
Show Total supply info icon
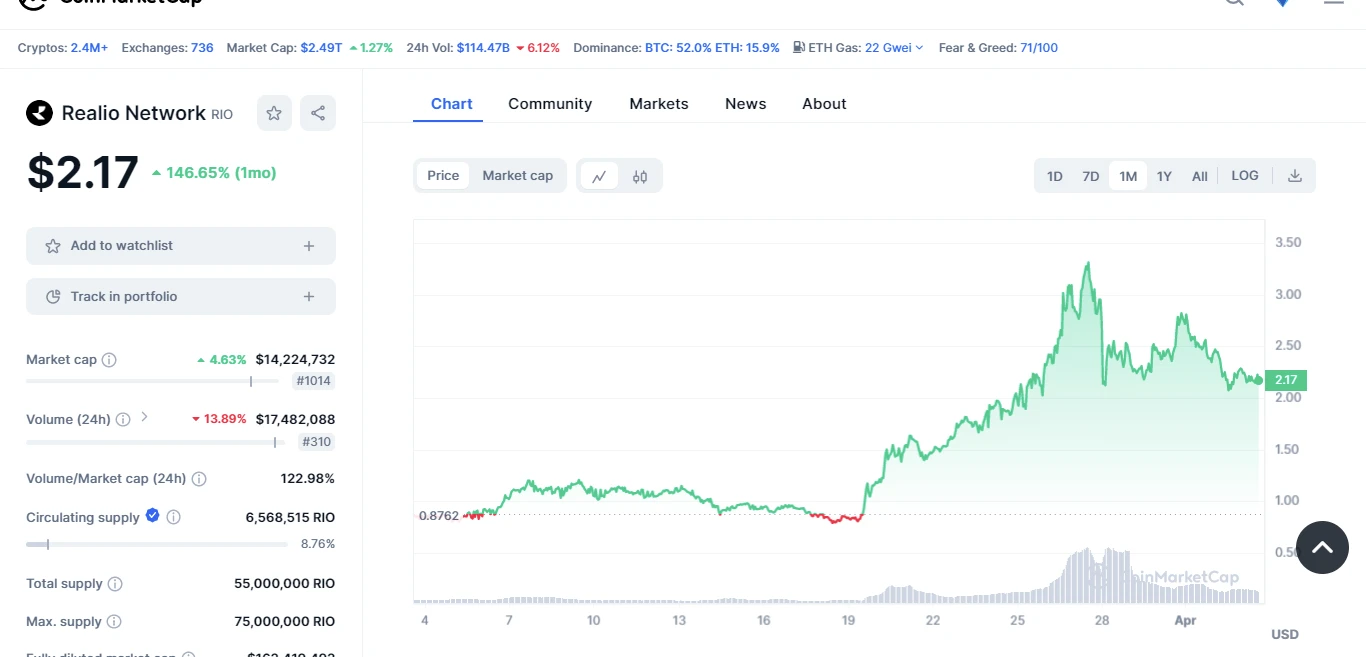(x=115, y=584)
